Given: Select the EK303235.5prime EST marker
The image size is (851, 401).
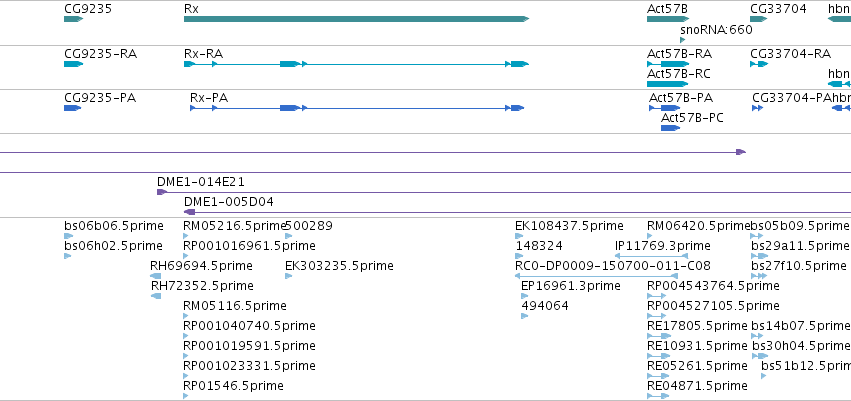Looking at the screenshot, I should pos(288,276).
